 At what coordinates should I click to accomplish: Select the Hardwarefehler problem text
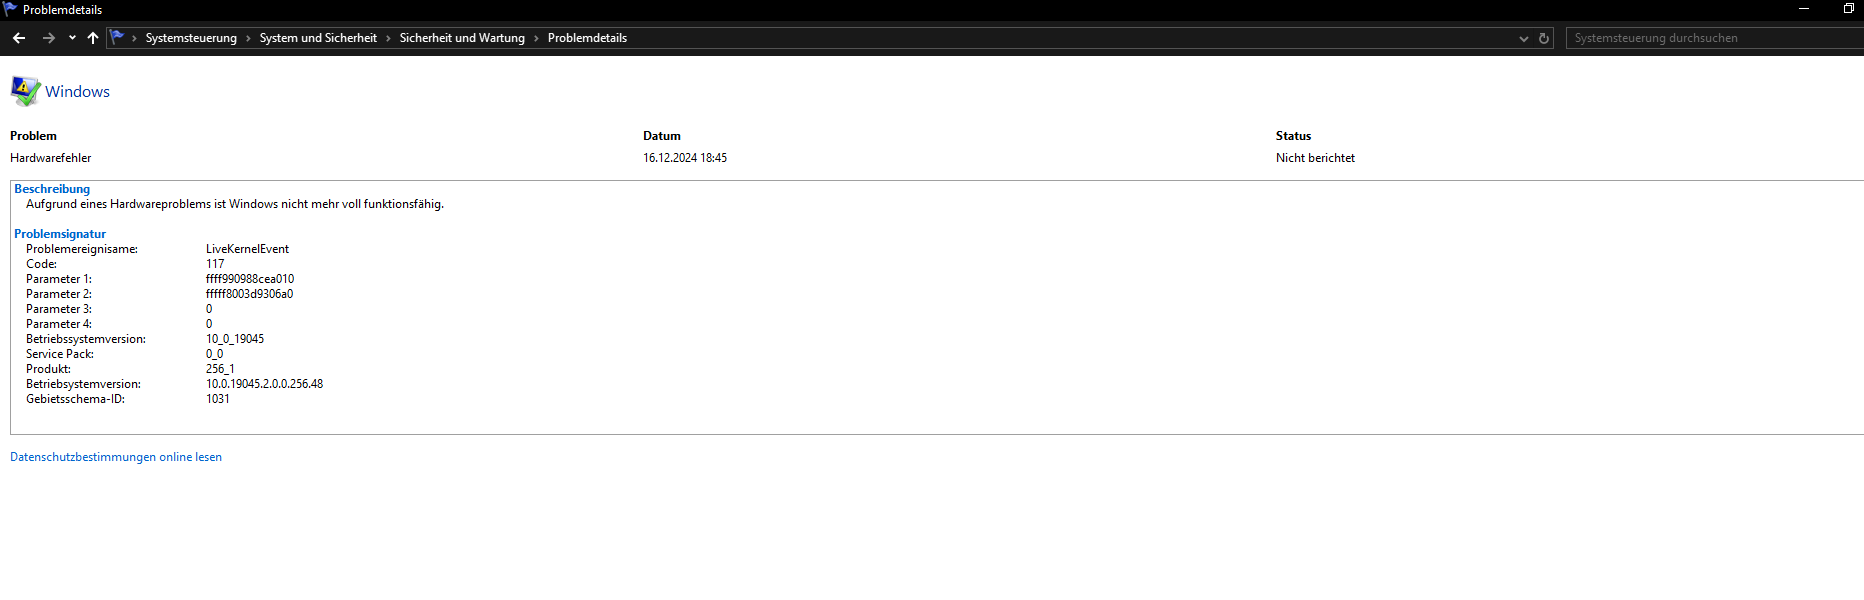(x=51, y=158)
